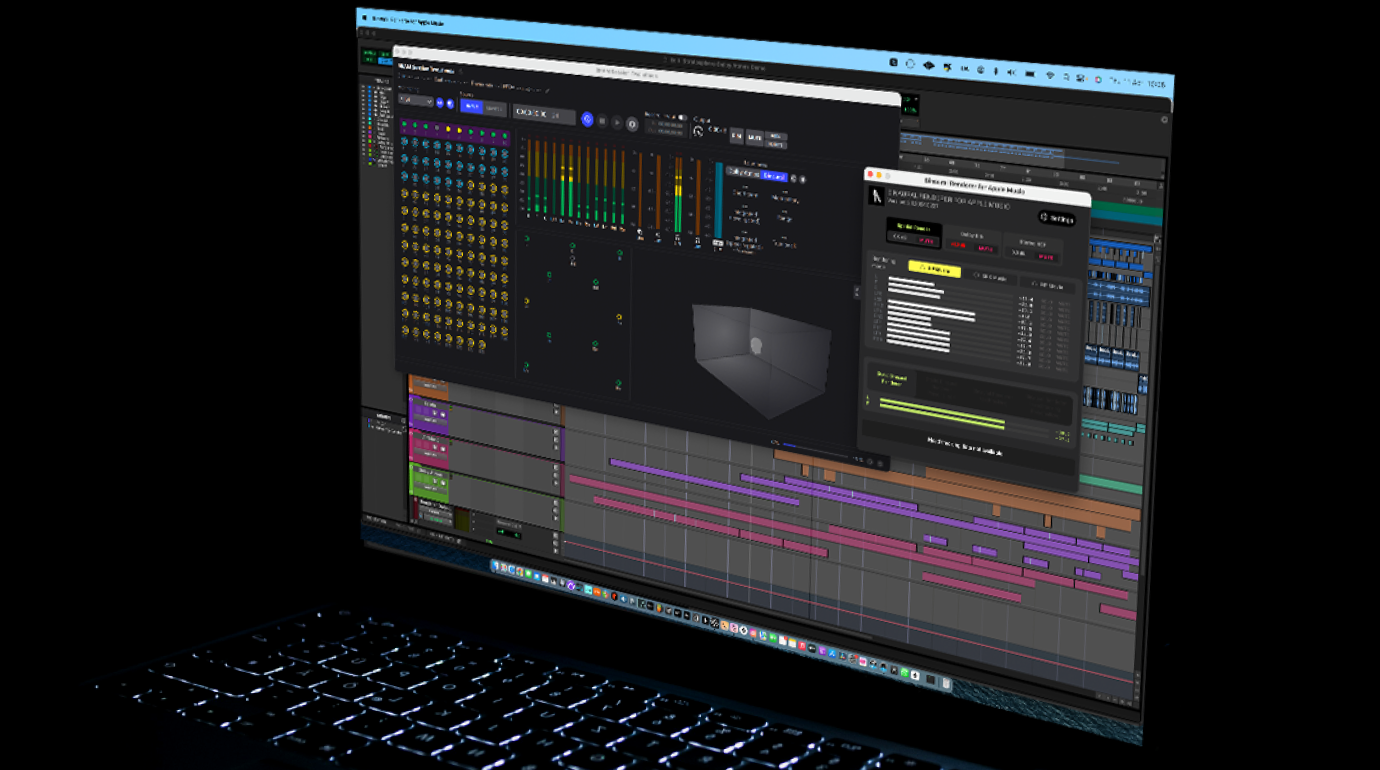Select the middle tab beside the yellow tab
This screenshot has height=770, width=1380.
pyautogui.click(x=990, y=277)
